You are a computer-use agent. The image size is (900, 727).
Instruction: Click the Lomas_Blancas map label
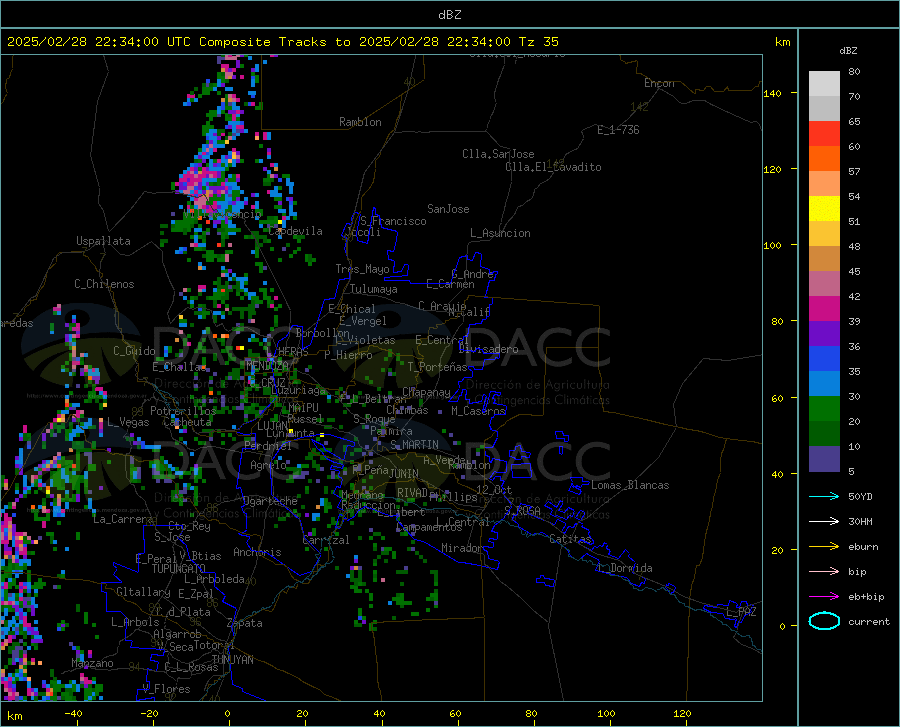[630, 485]
